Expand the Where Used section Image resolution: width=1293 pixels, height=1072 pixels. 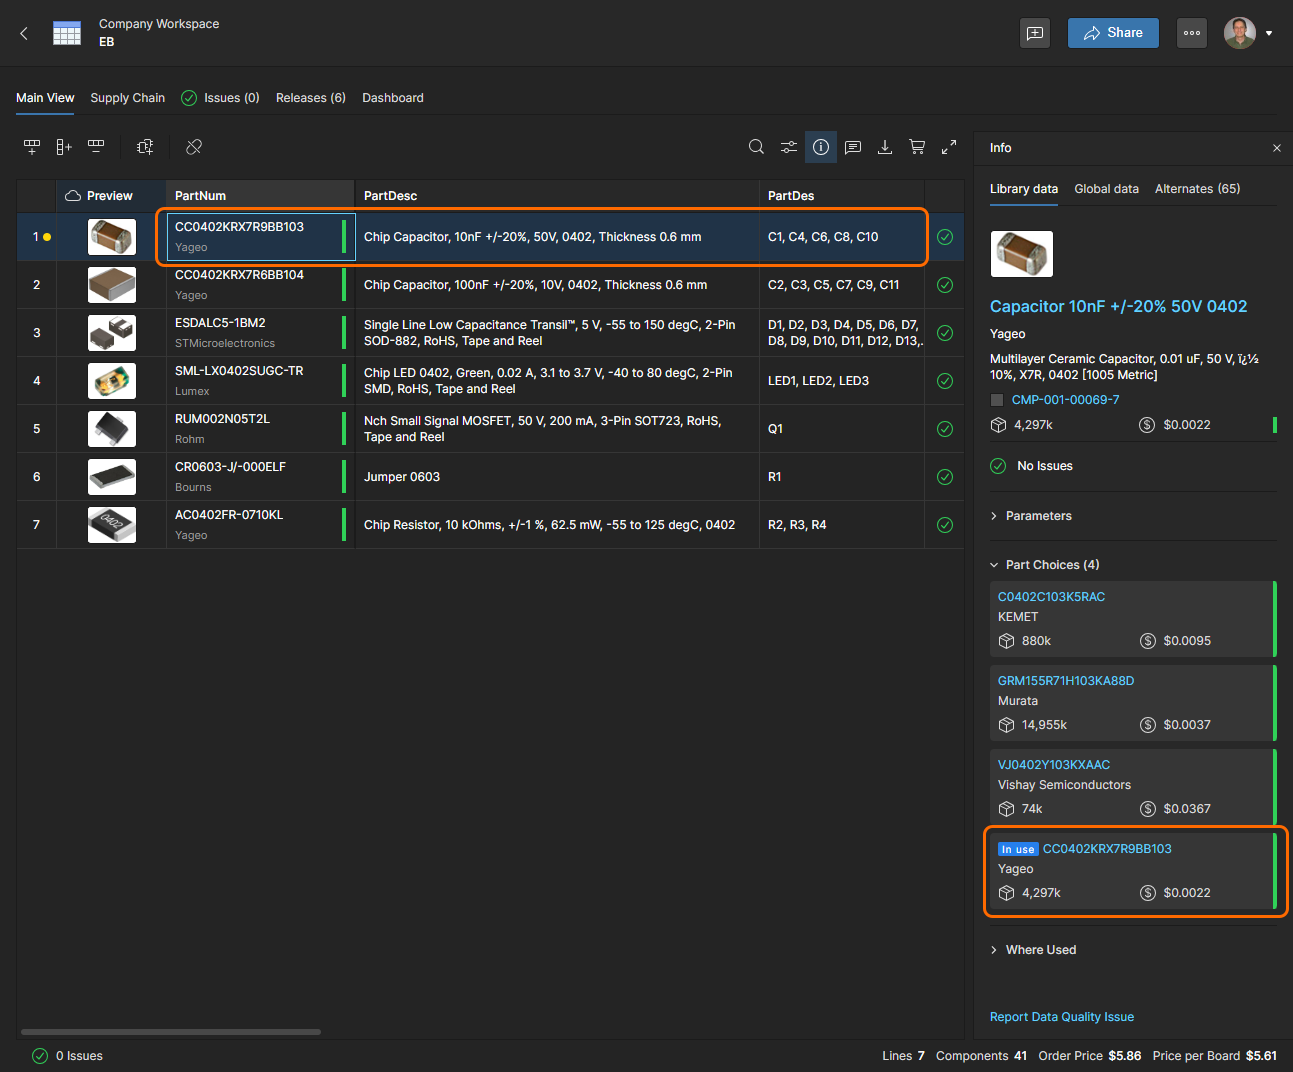(1040, 950)
